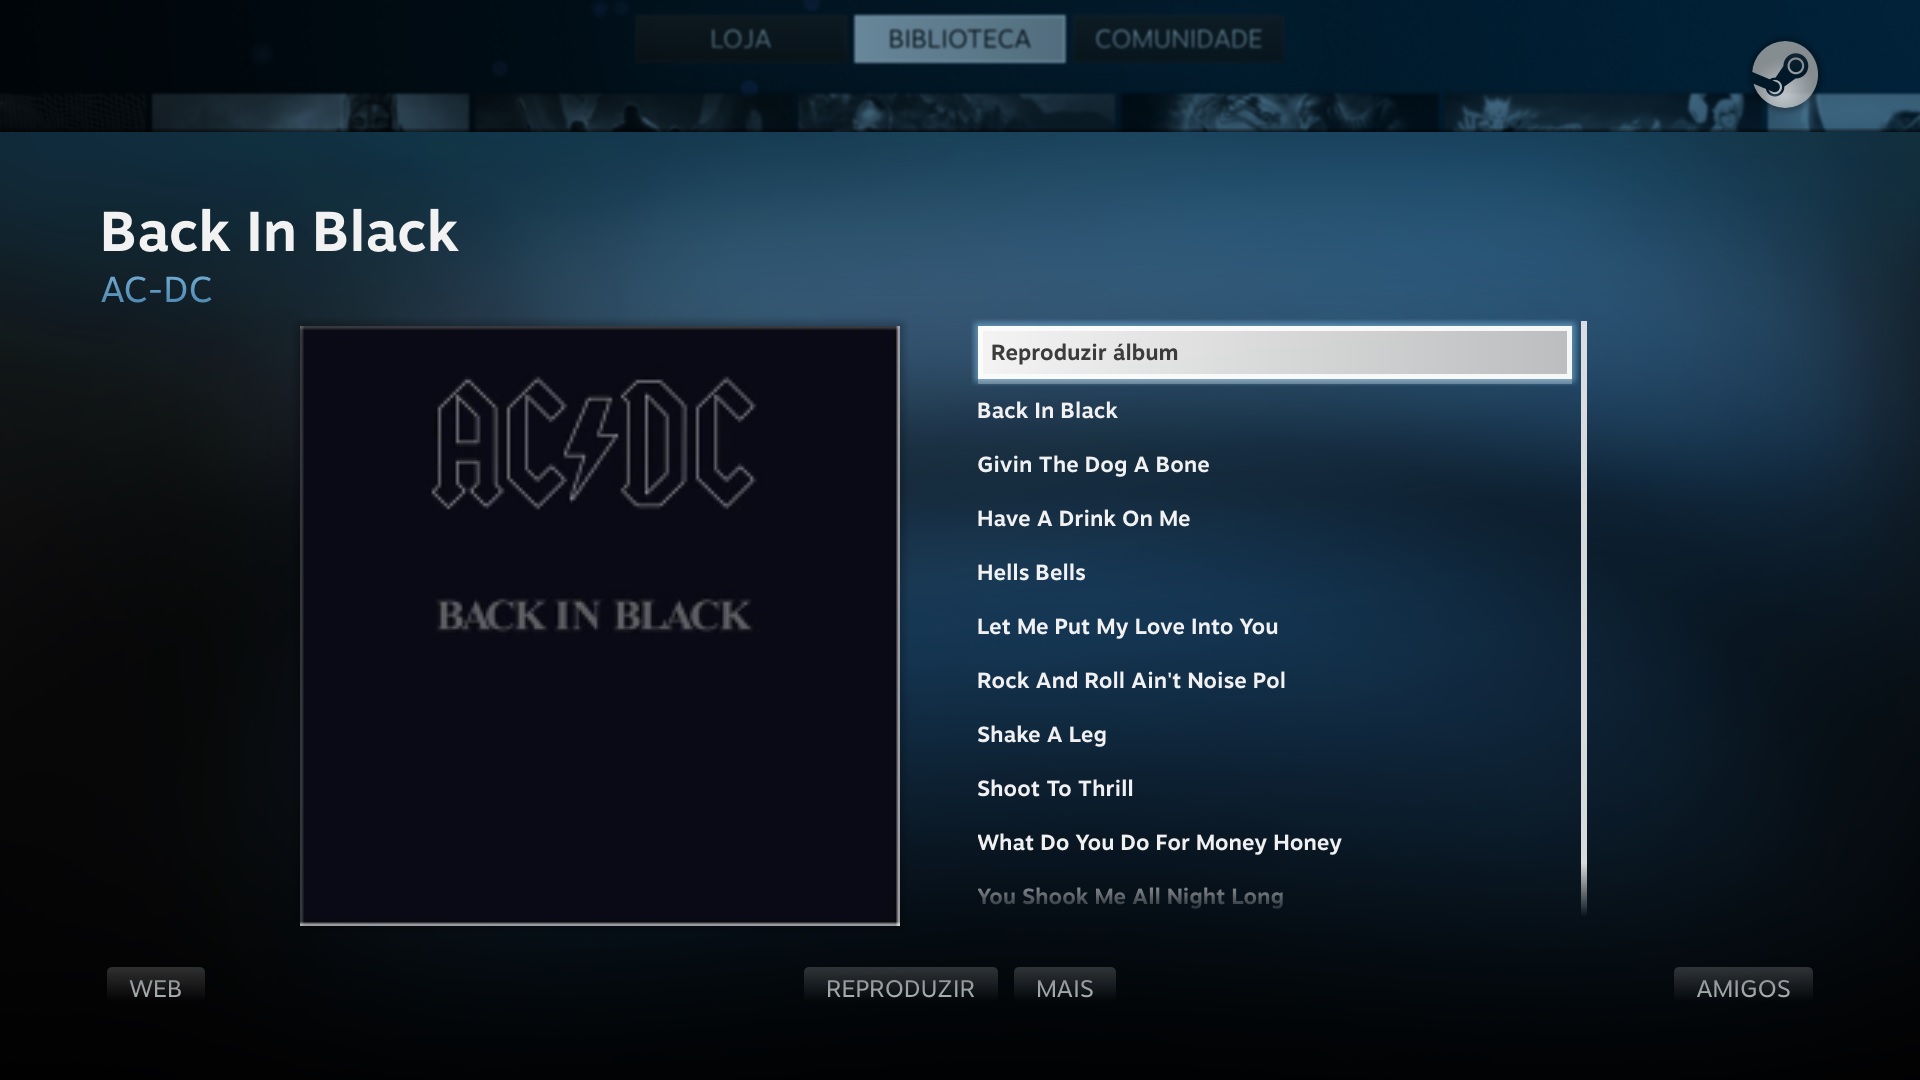Switch to the LOJA tab

coord(740,39)
